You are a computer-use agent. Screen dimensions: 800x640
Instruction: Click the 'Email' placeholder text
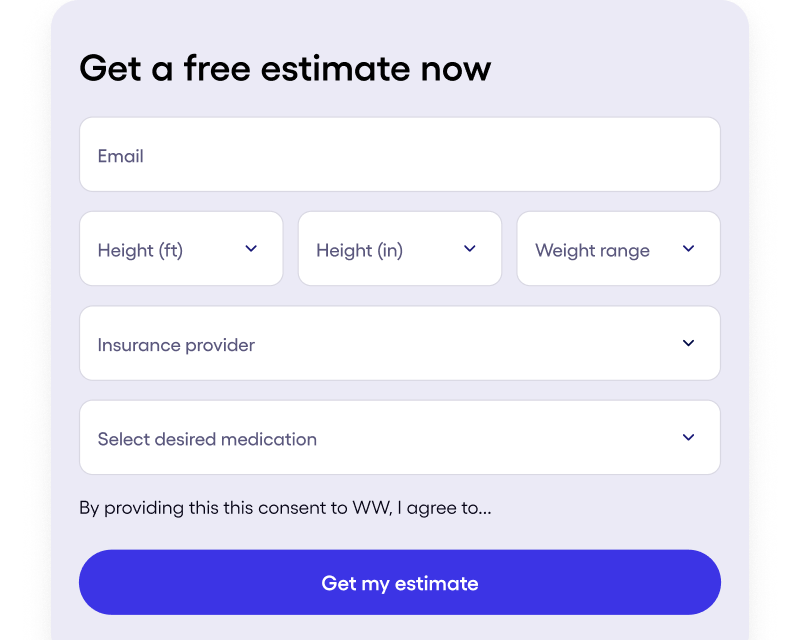point(120,156)
